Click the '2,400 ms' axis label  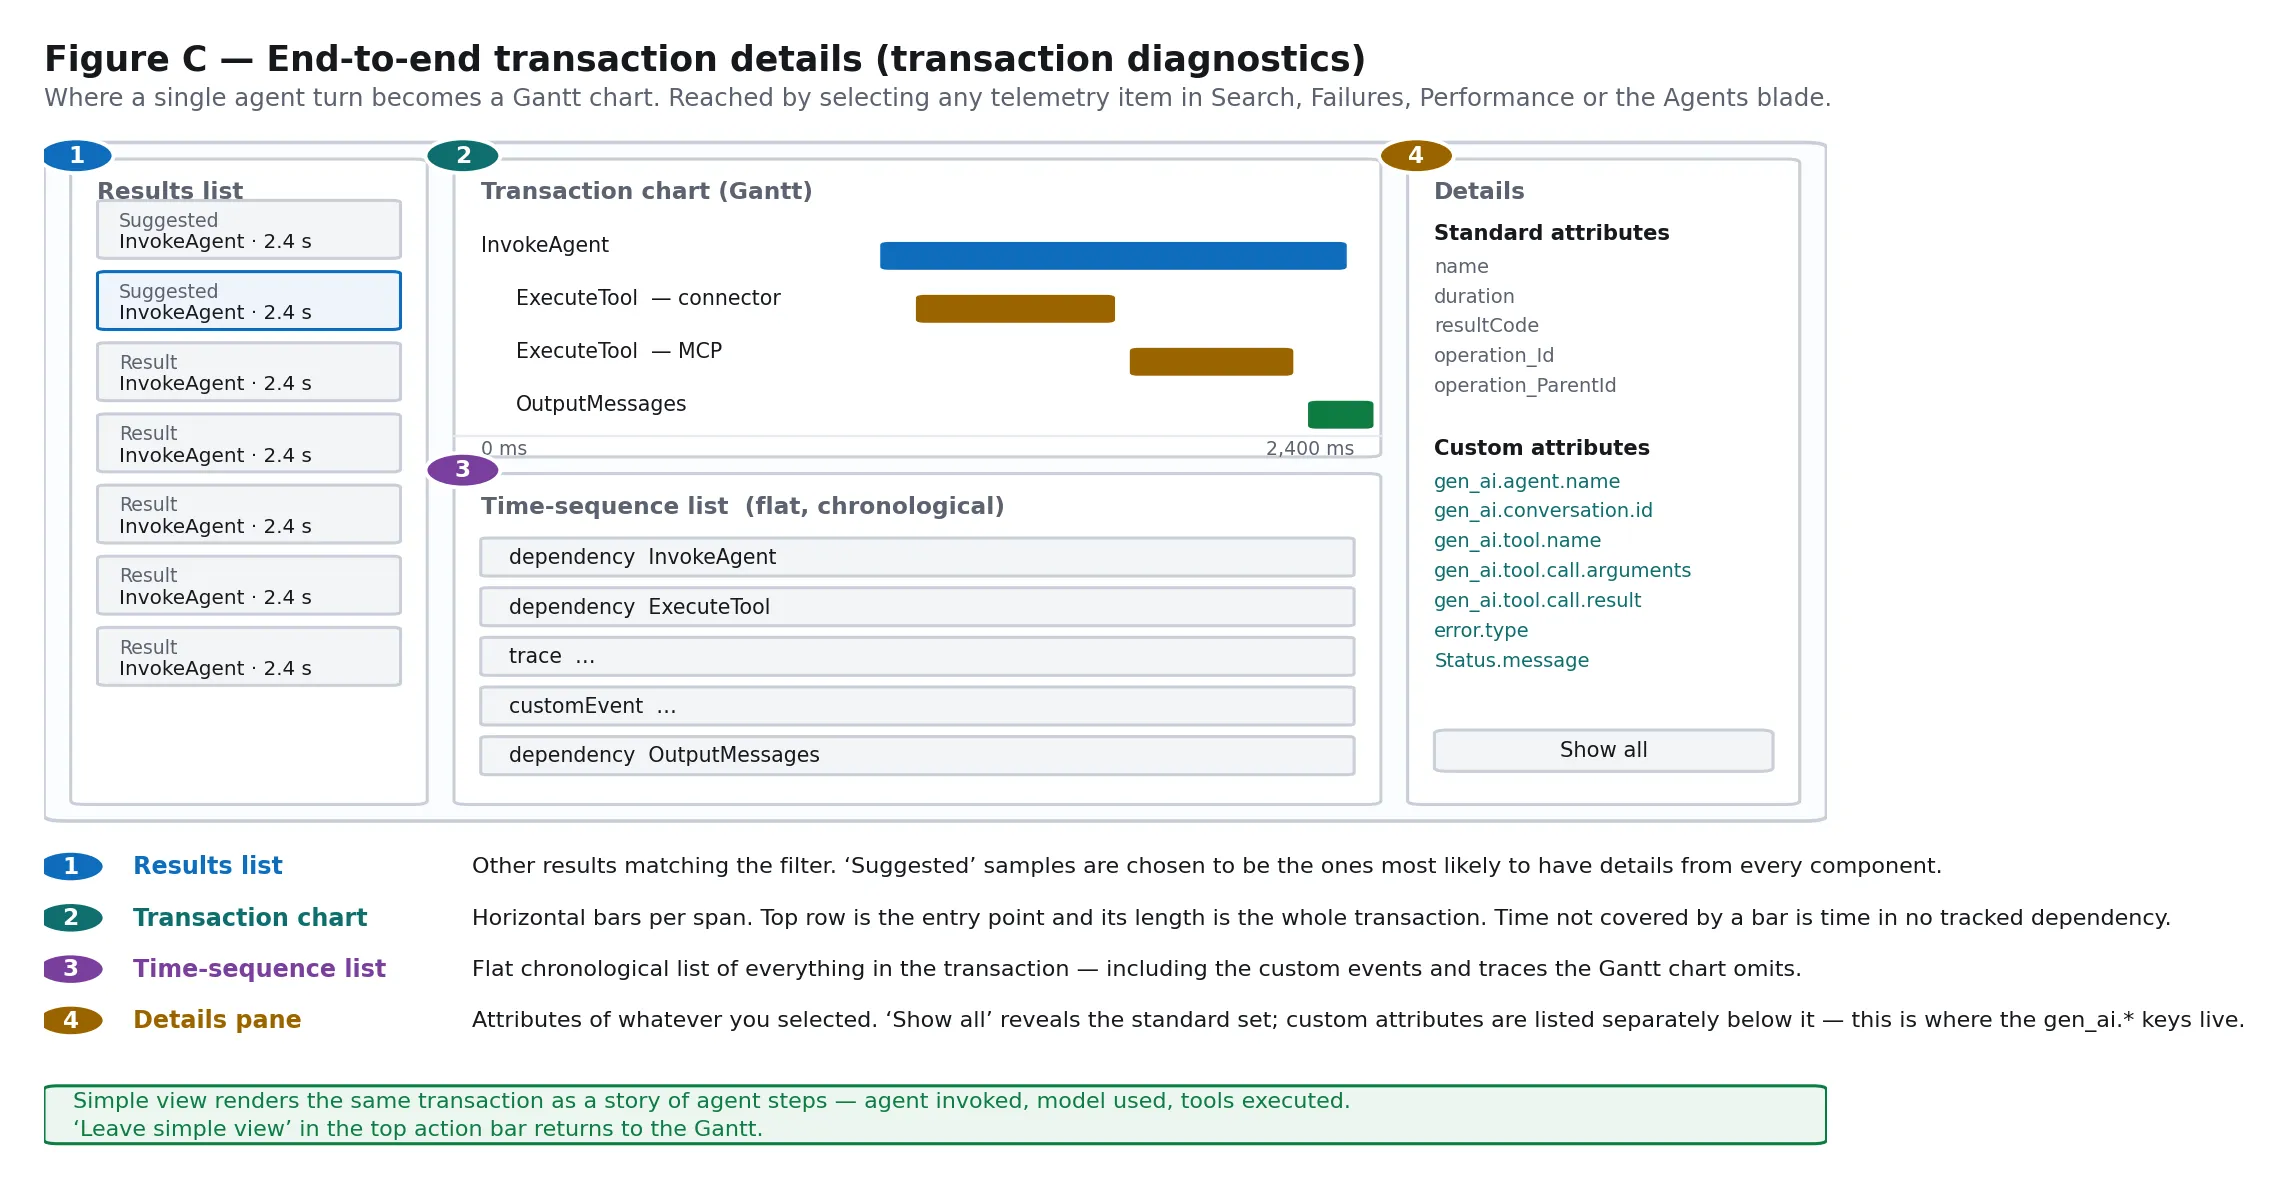1310,448
